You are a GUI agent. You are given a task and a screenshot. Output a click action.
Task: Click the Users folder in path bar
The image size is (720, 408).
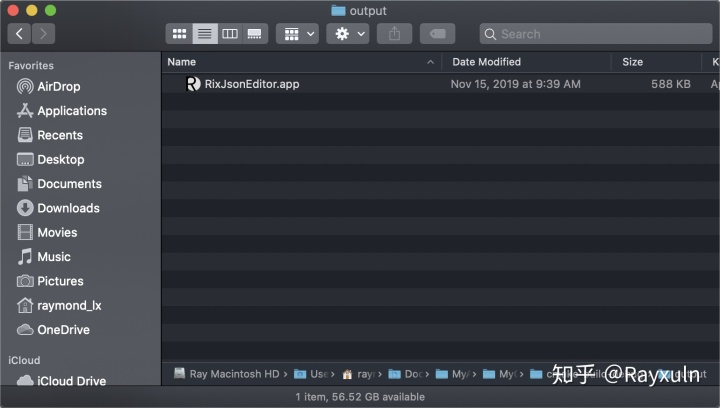[311, 374]
